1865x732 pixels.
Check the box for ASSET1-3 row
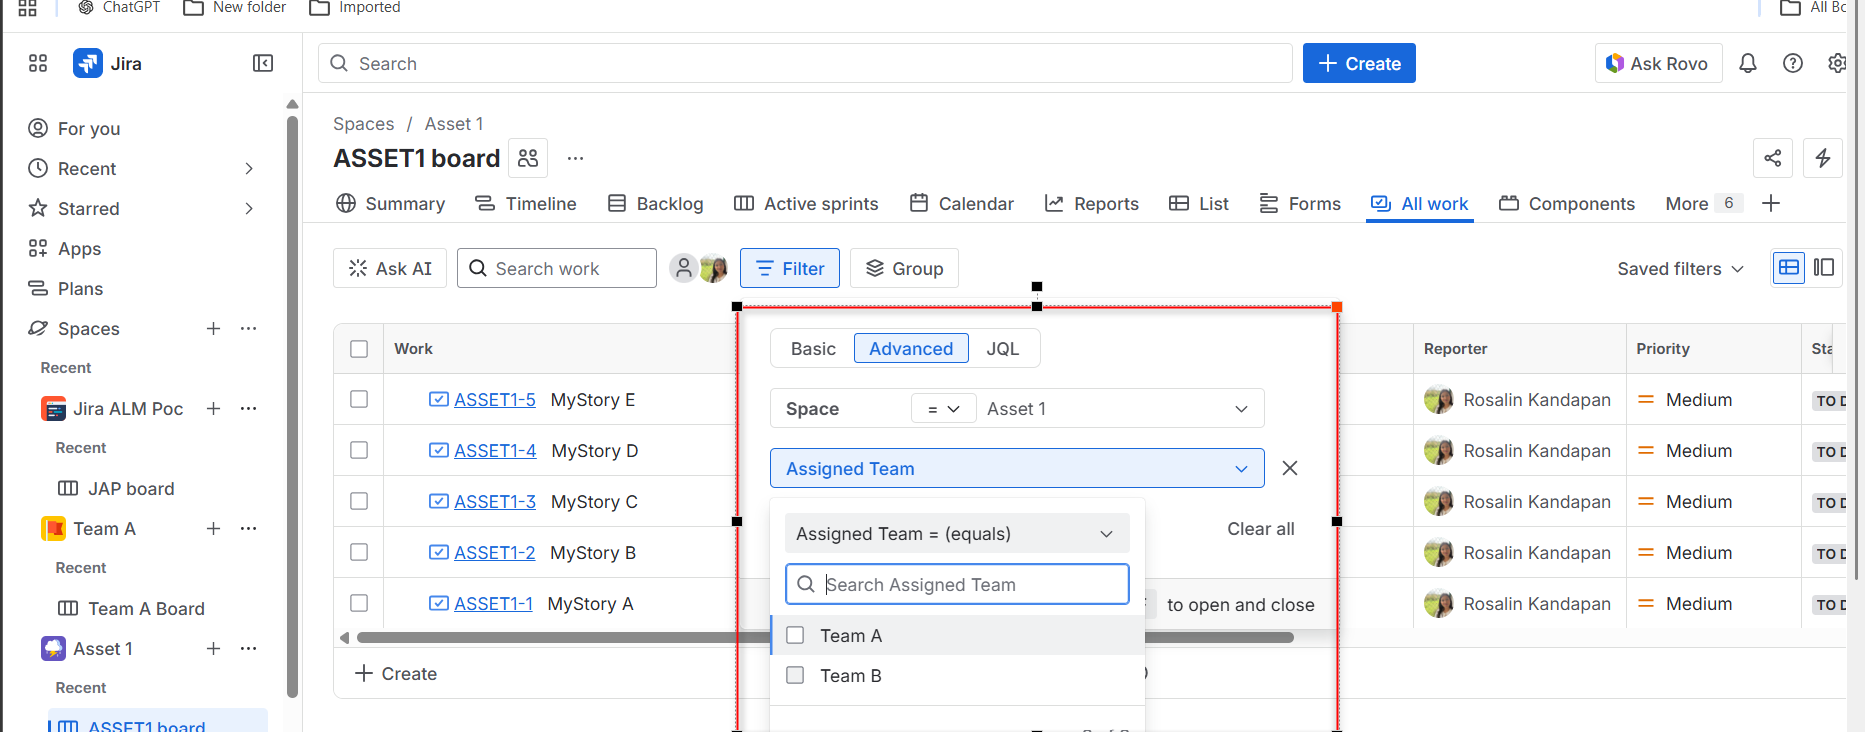(x=359, y=501)
